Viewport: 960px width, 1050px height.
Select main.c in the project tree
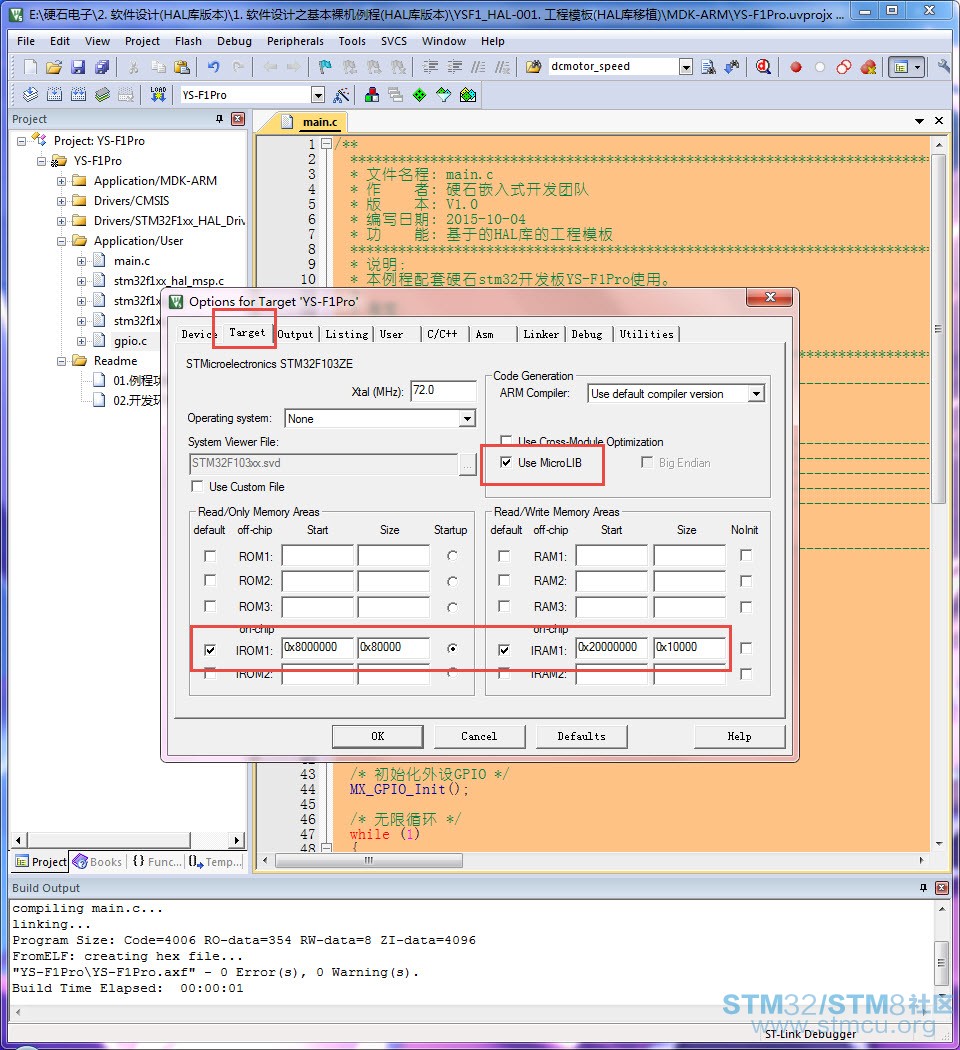(x=131, y=260)
